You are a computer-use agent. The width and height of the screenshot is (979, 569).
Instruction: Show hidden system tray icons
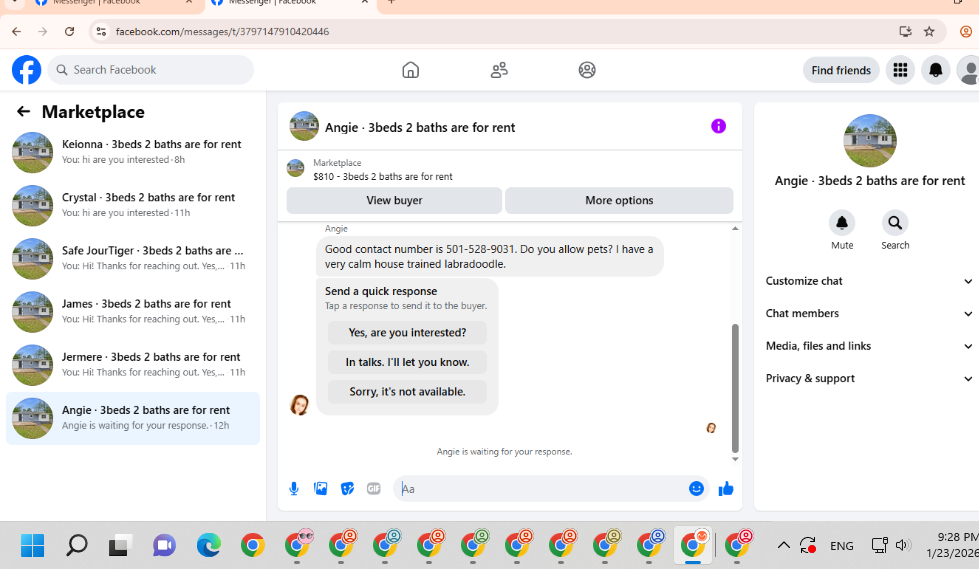783,545
